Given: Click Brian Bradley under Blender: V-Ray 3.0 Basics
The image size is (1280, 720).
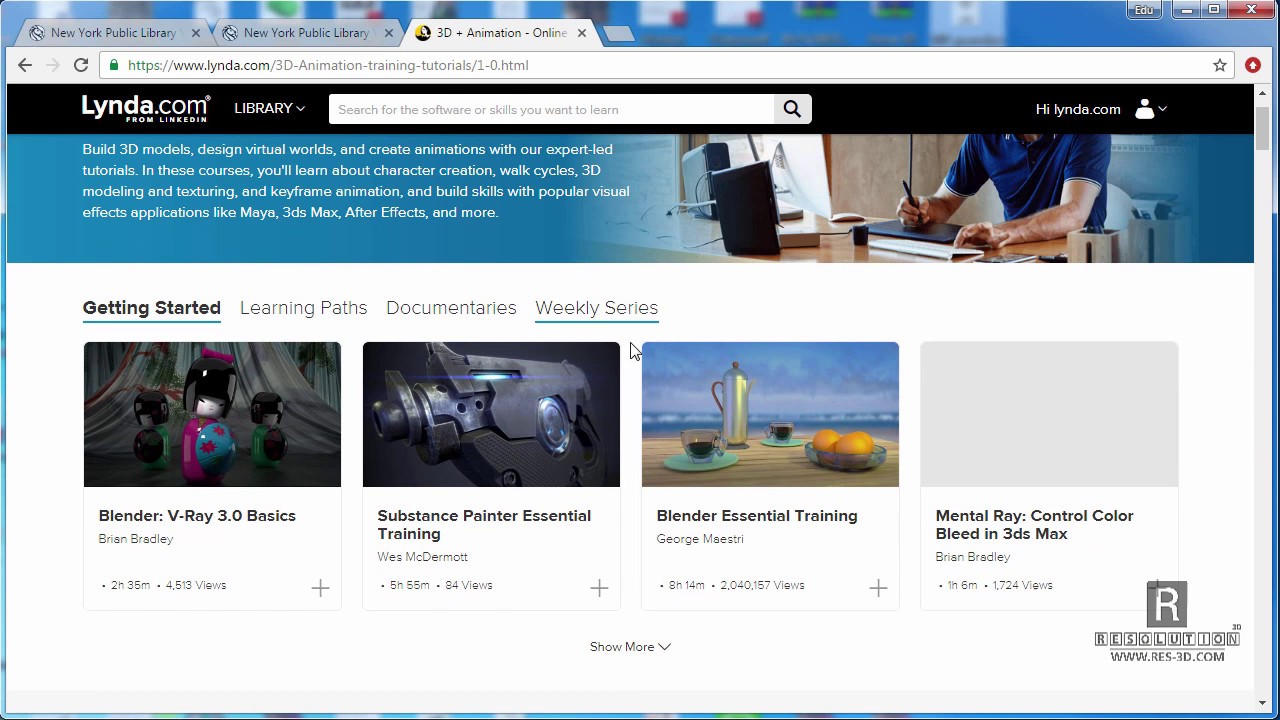Looking at the screenshot, I should (x=136, y=539).
